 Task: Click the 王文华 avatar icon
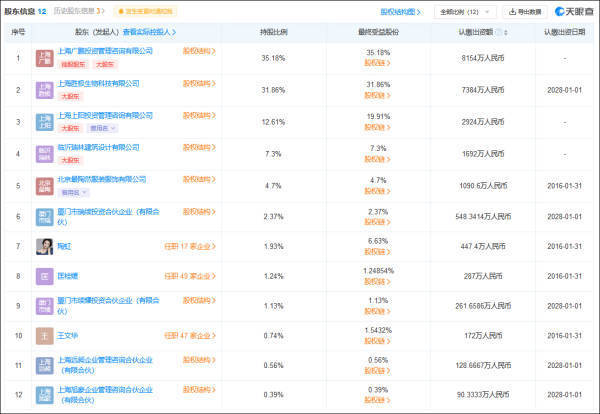46,336
